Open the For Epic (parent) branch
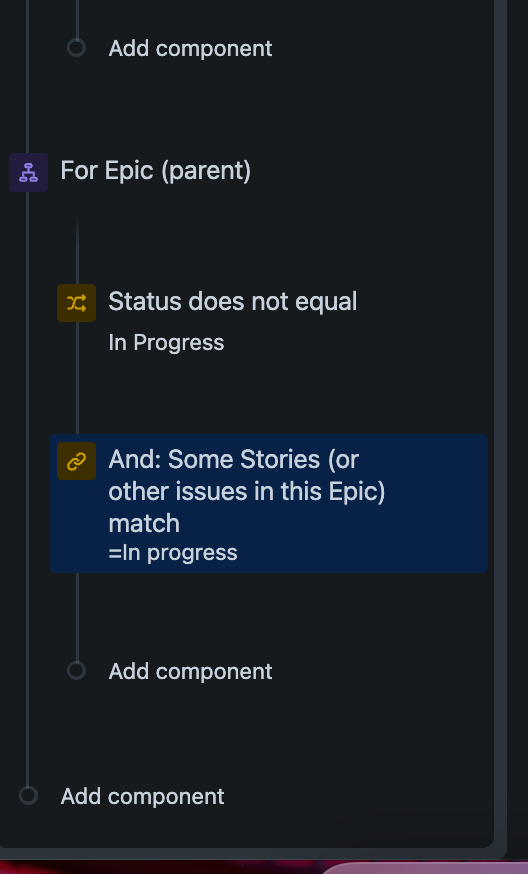 coord(156,171)
